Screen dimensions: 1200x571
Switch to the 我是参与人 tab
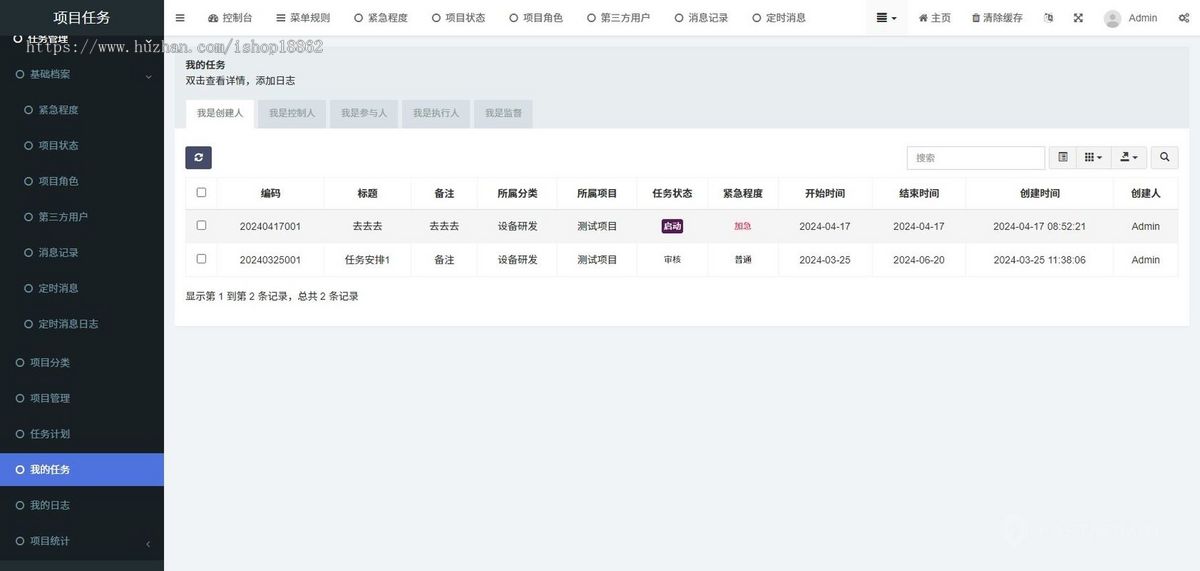pos(364,113)
